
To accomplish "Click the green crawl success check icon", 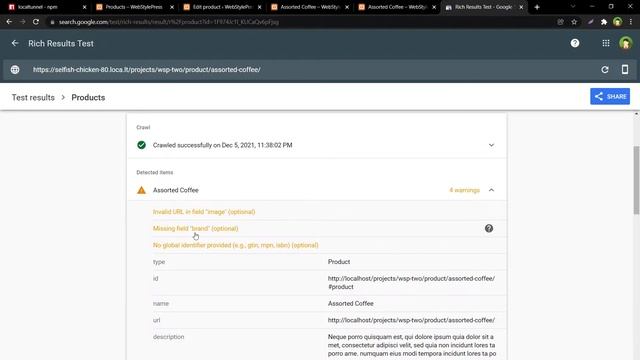I will tap(141, 145).
